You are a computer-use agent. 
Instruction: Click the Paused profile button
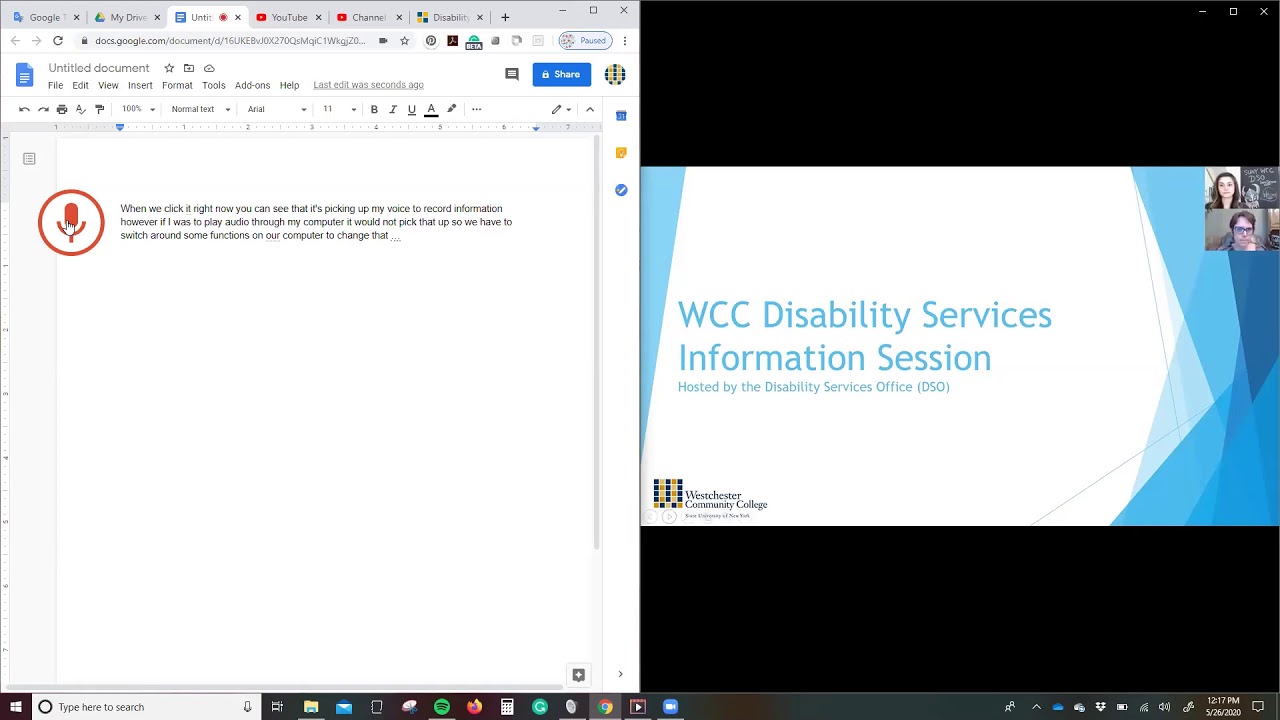pos(584,41)
